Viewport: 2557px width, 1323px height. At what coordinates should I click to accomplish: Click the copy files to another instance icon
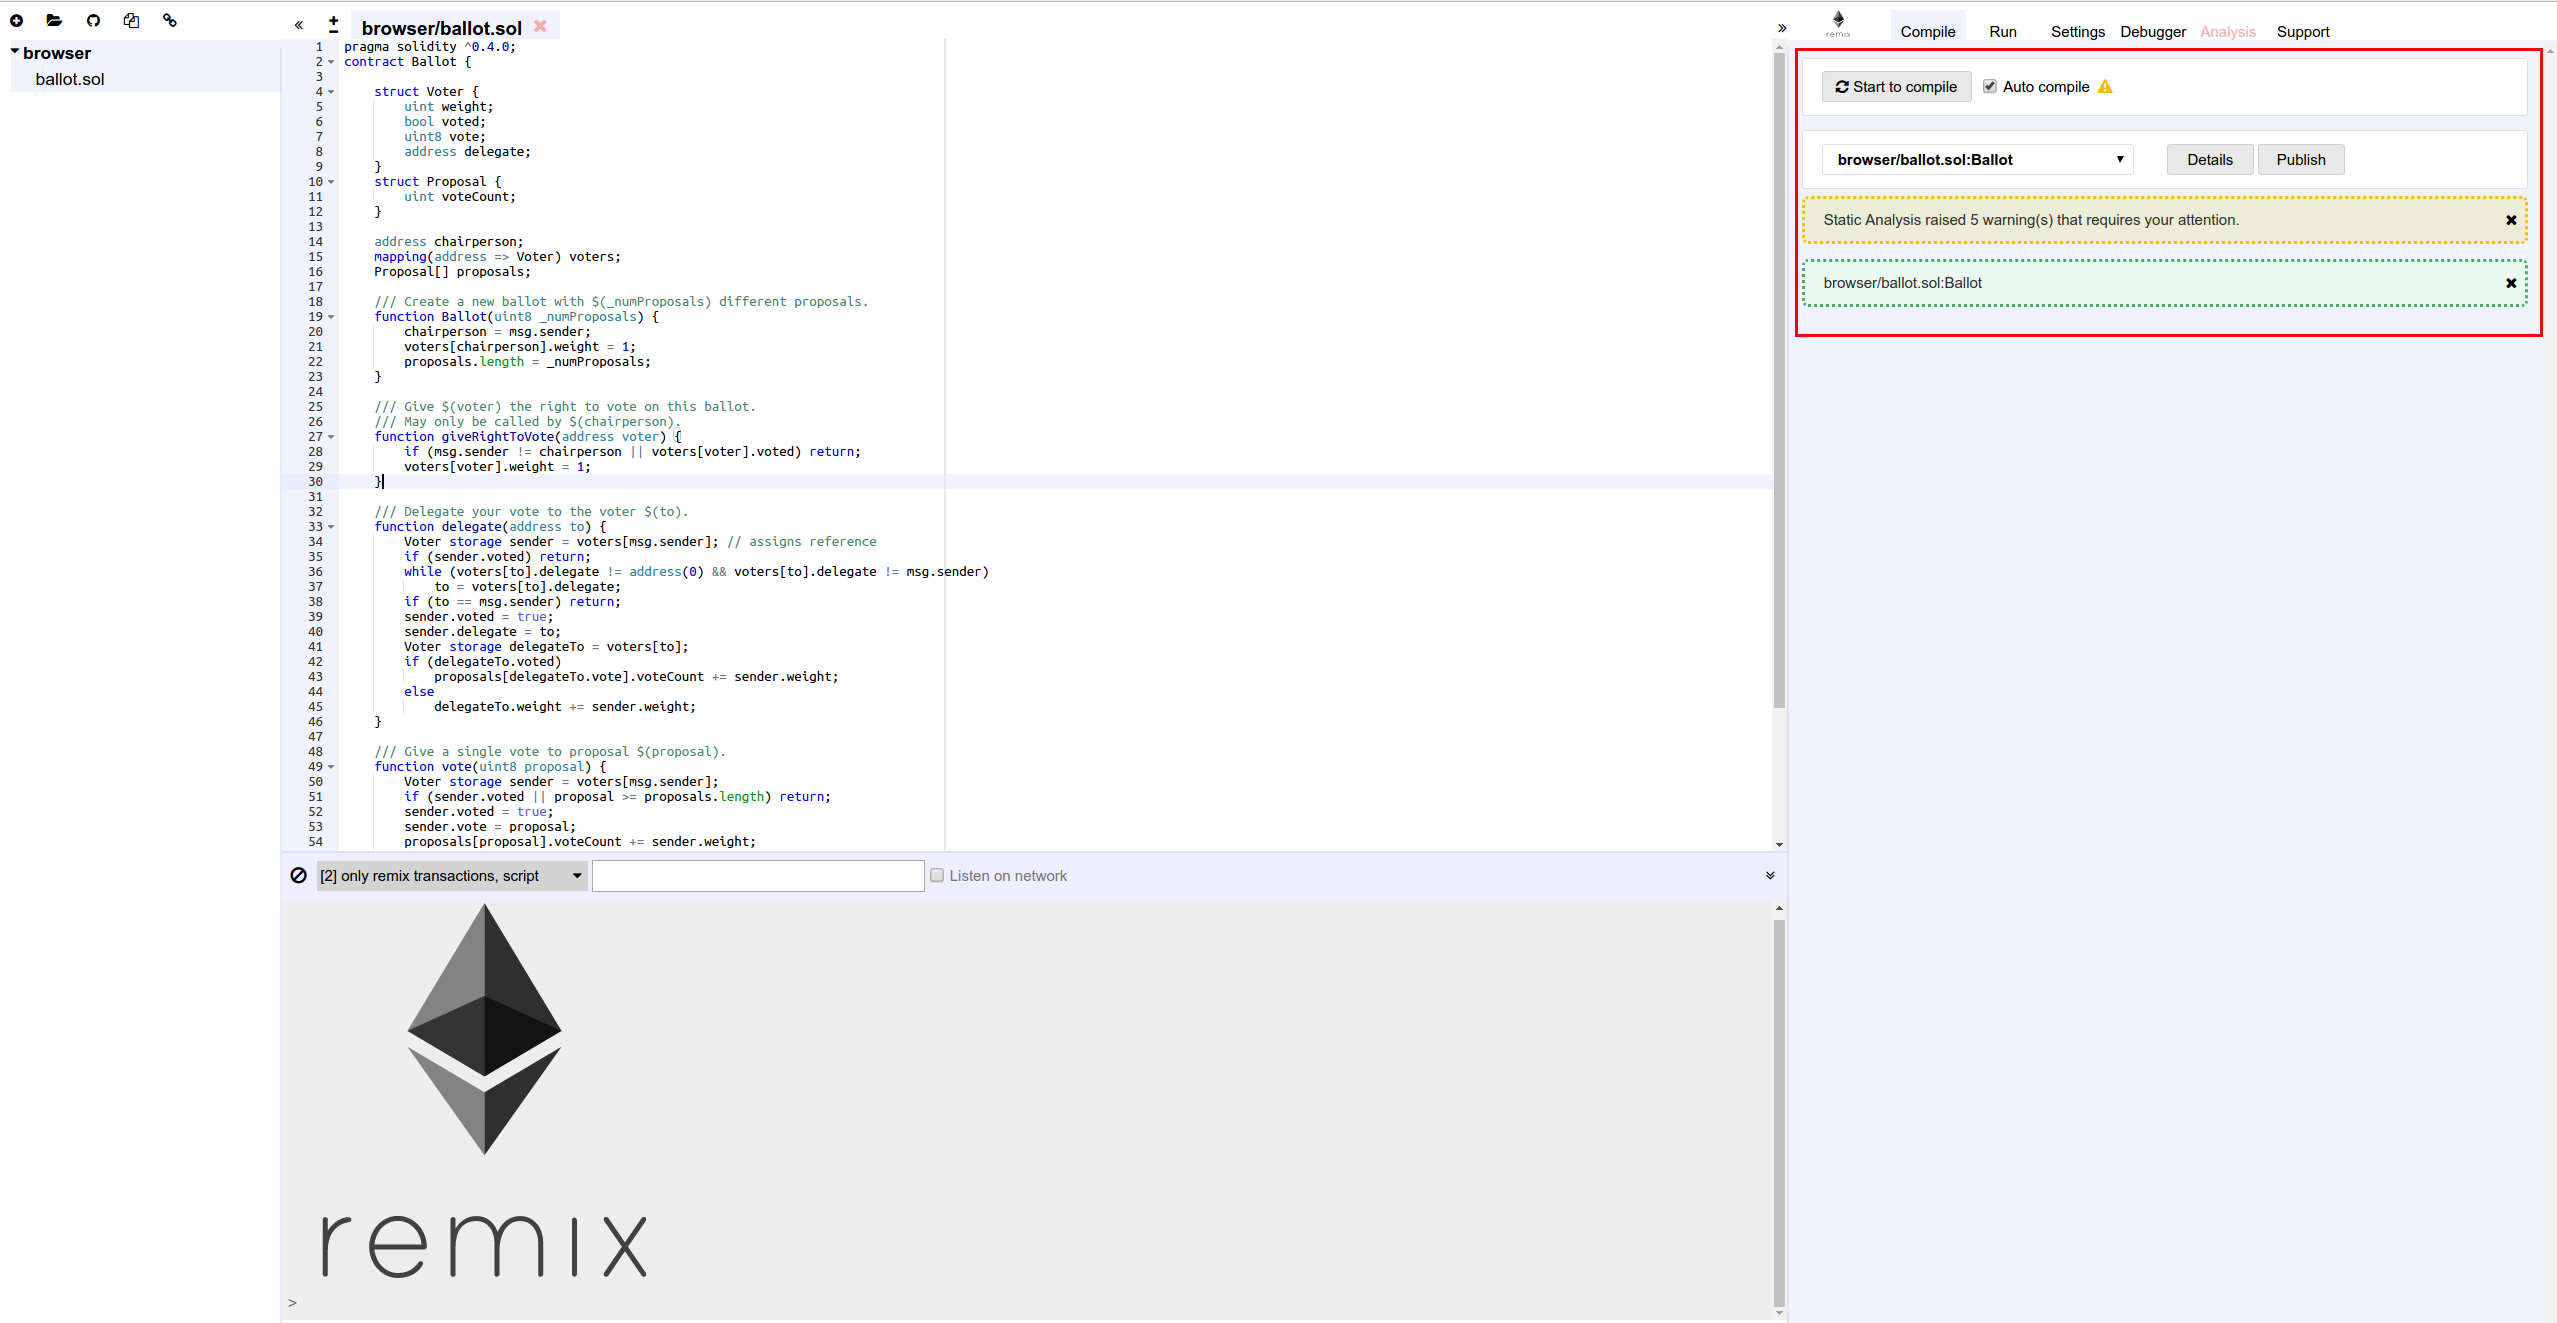click(131, 20)
